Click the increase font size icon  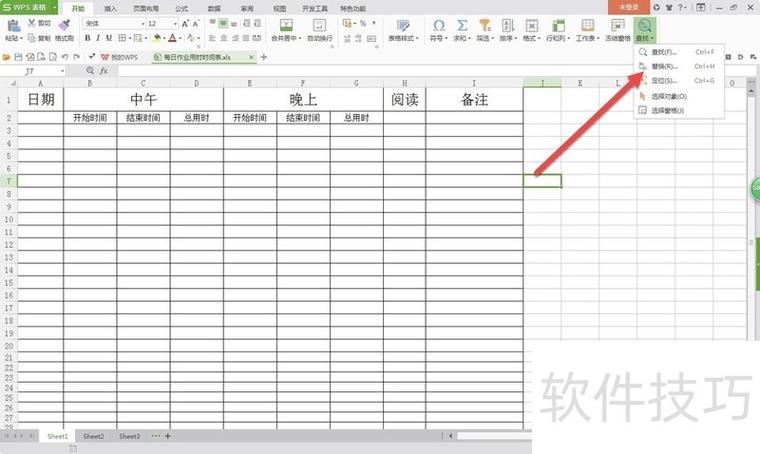pos(185,23)
